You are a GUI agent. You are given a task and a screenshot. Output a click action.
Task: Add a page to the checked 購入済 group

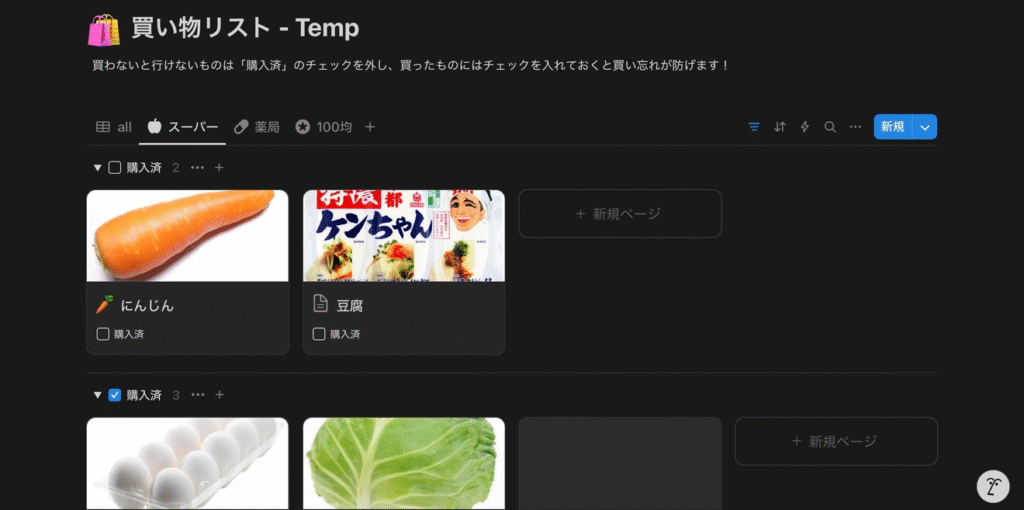point(219,395)
